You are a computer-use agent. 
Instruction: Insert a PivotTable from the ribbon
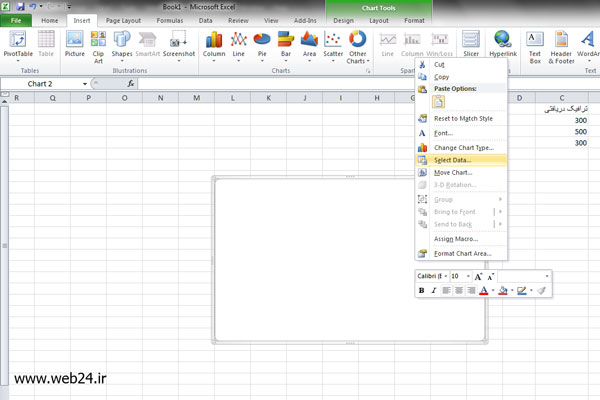click(x=18, y=45)
